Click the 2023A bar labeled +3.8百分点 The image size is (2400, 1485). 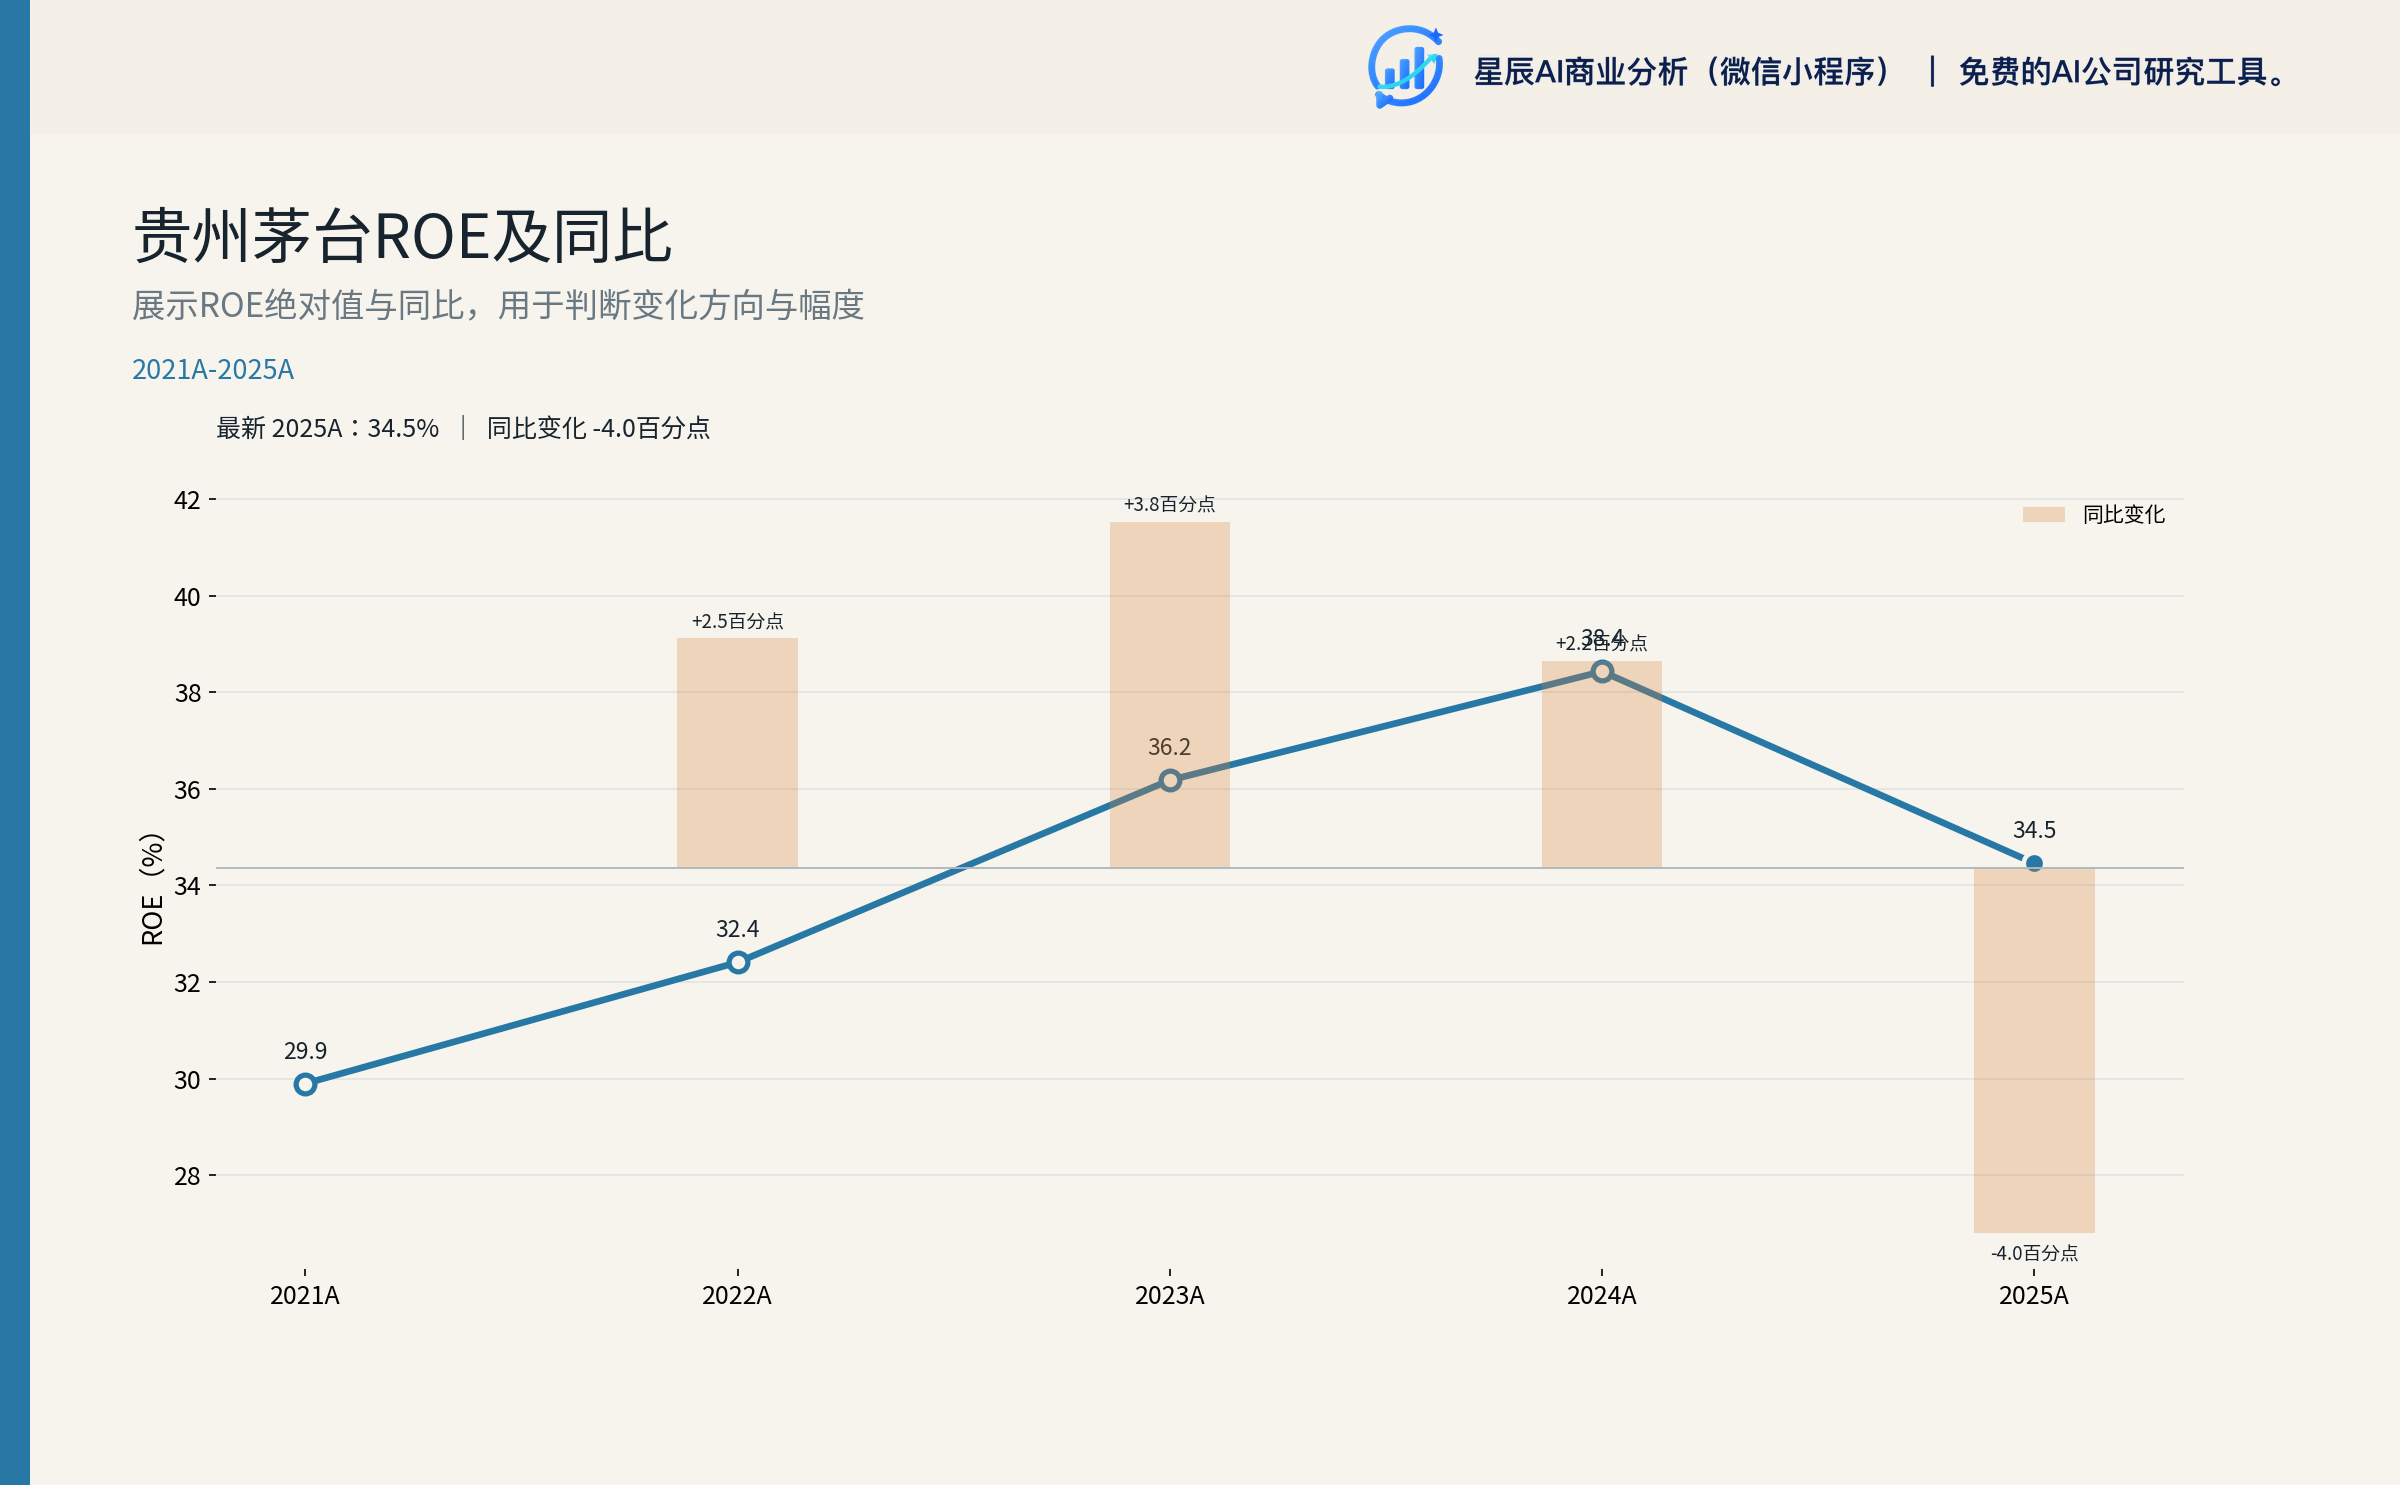coord(1170,695)
